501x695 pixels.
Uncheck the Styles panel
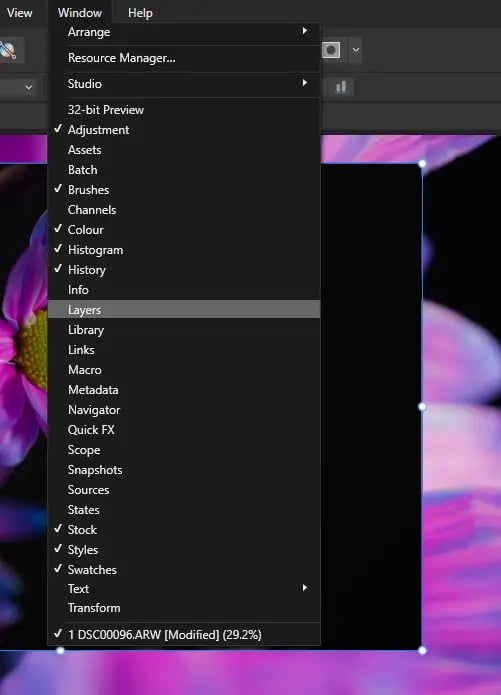(x=184, y=550)
